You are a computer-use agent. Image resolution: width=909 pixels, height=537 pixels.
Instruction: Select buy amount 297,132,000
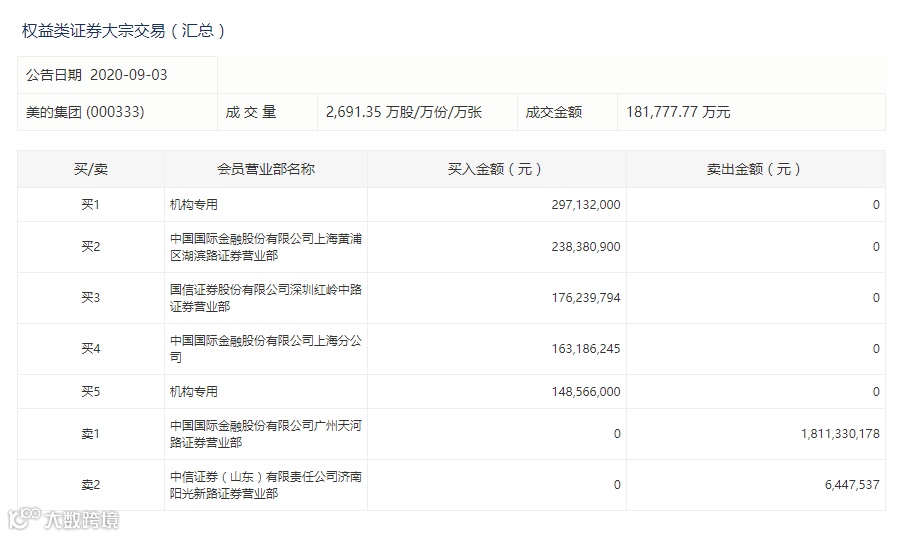pos(586,205)
